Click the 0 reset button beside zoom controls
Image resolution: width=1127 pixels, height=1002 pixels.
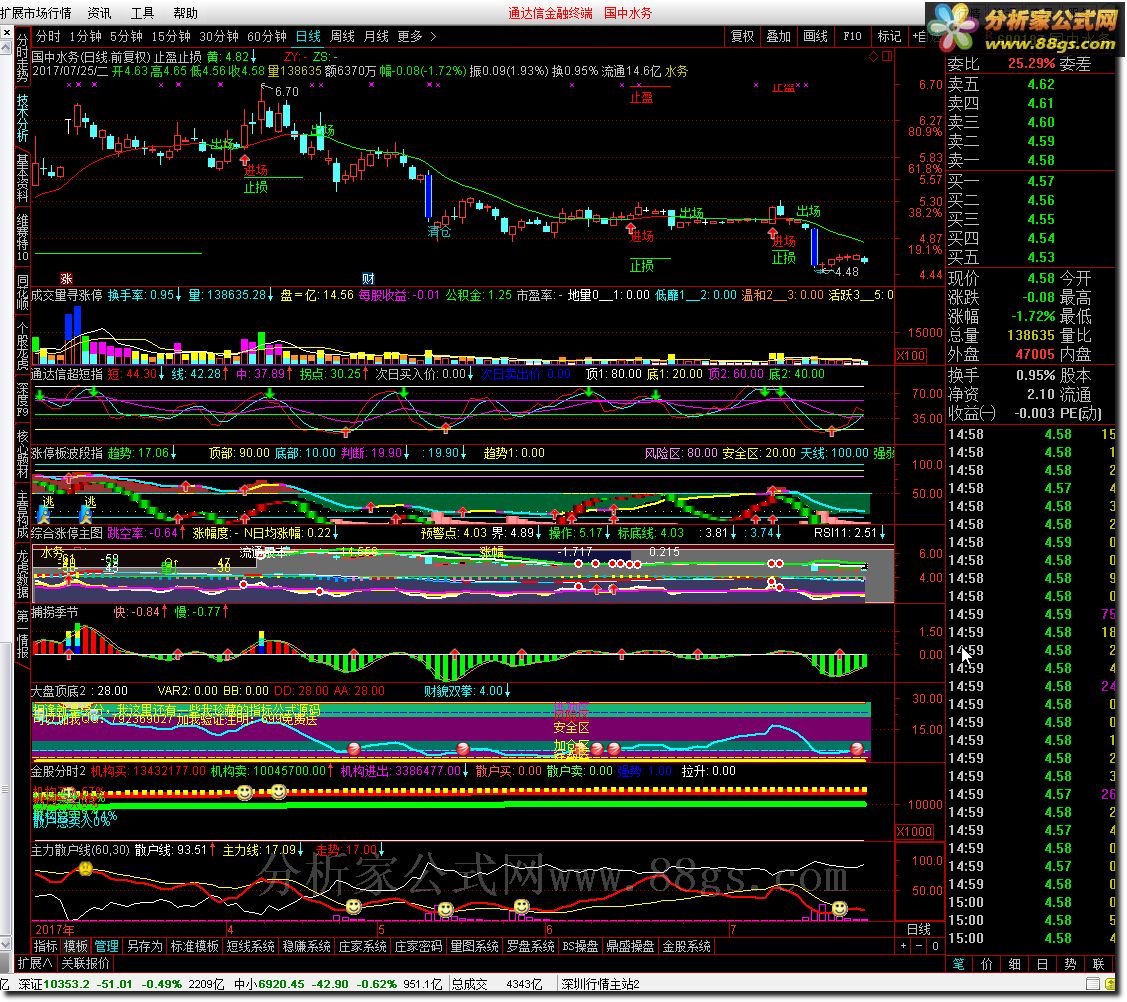pos(935,946)
